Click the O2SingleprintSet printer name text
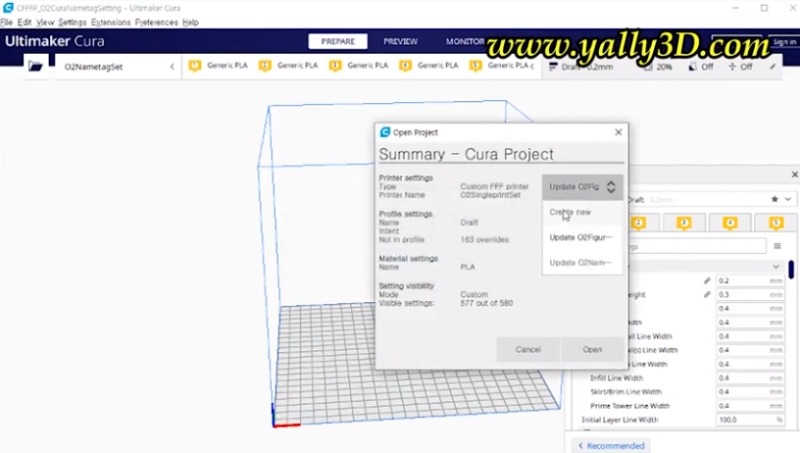The image size is (800, 453). coord(490,195)
